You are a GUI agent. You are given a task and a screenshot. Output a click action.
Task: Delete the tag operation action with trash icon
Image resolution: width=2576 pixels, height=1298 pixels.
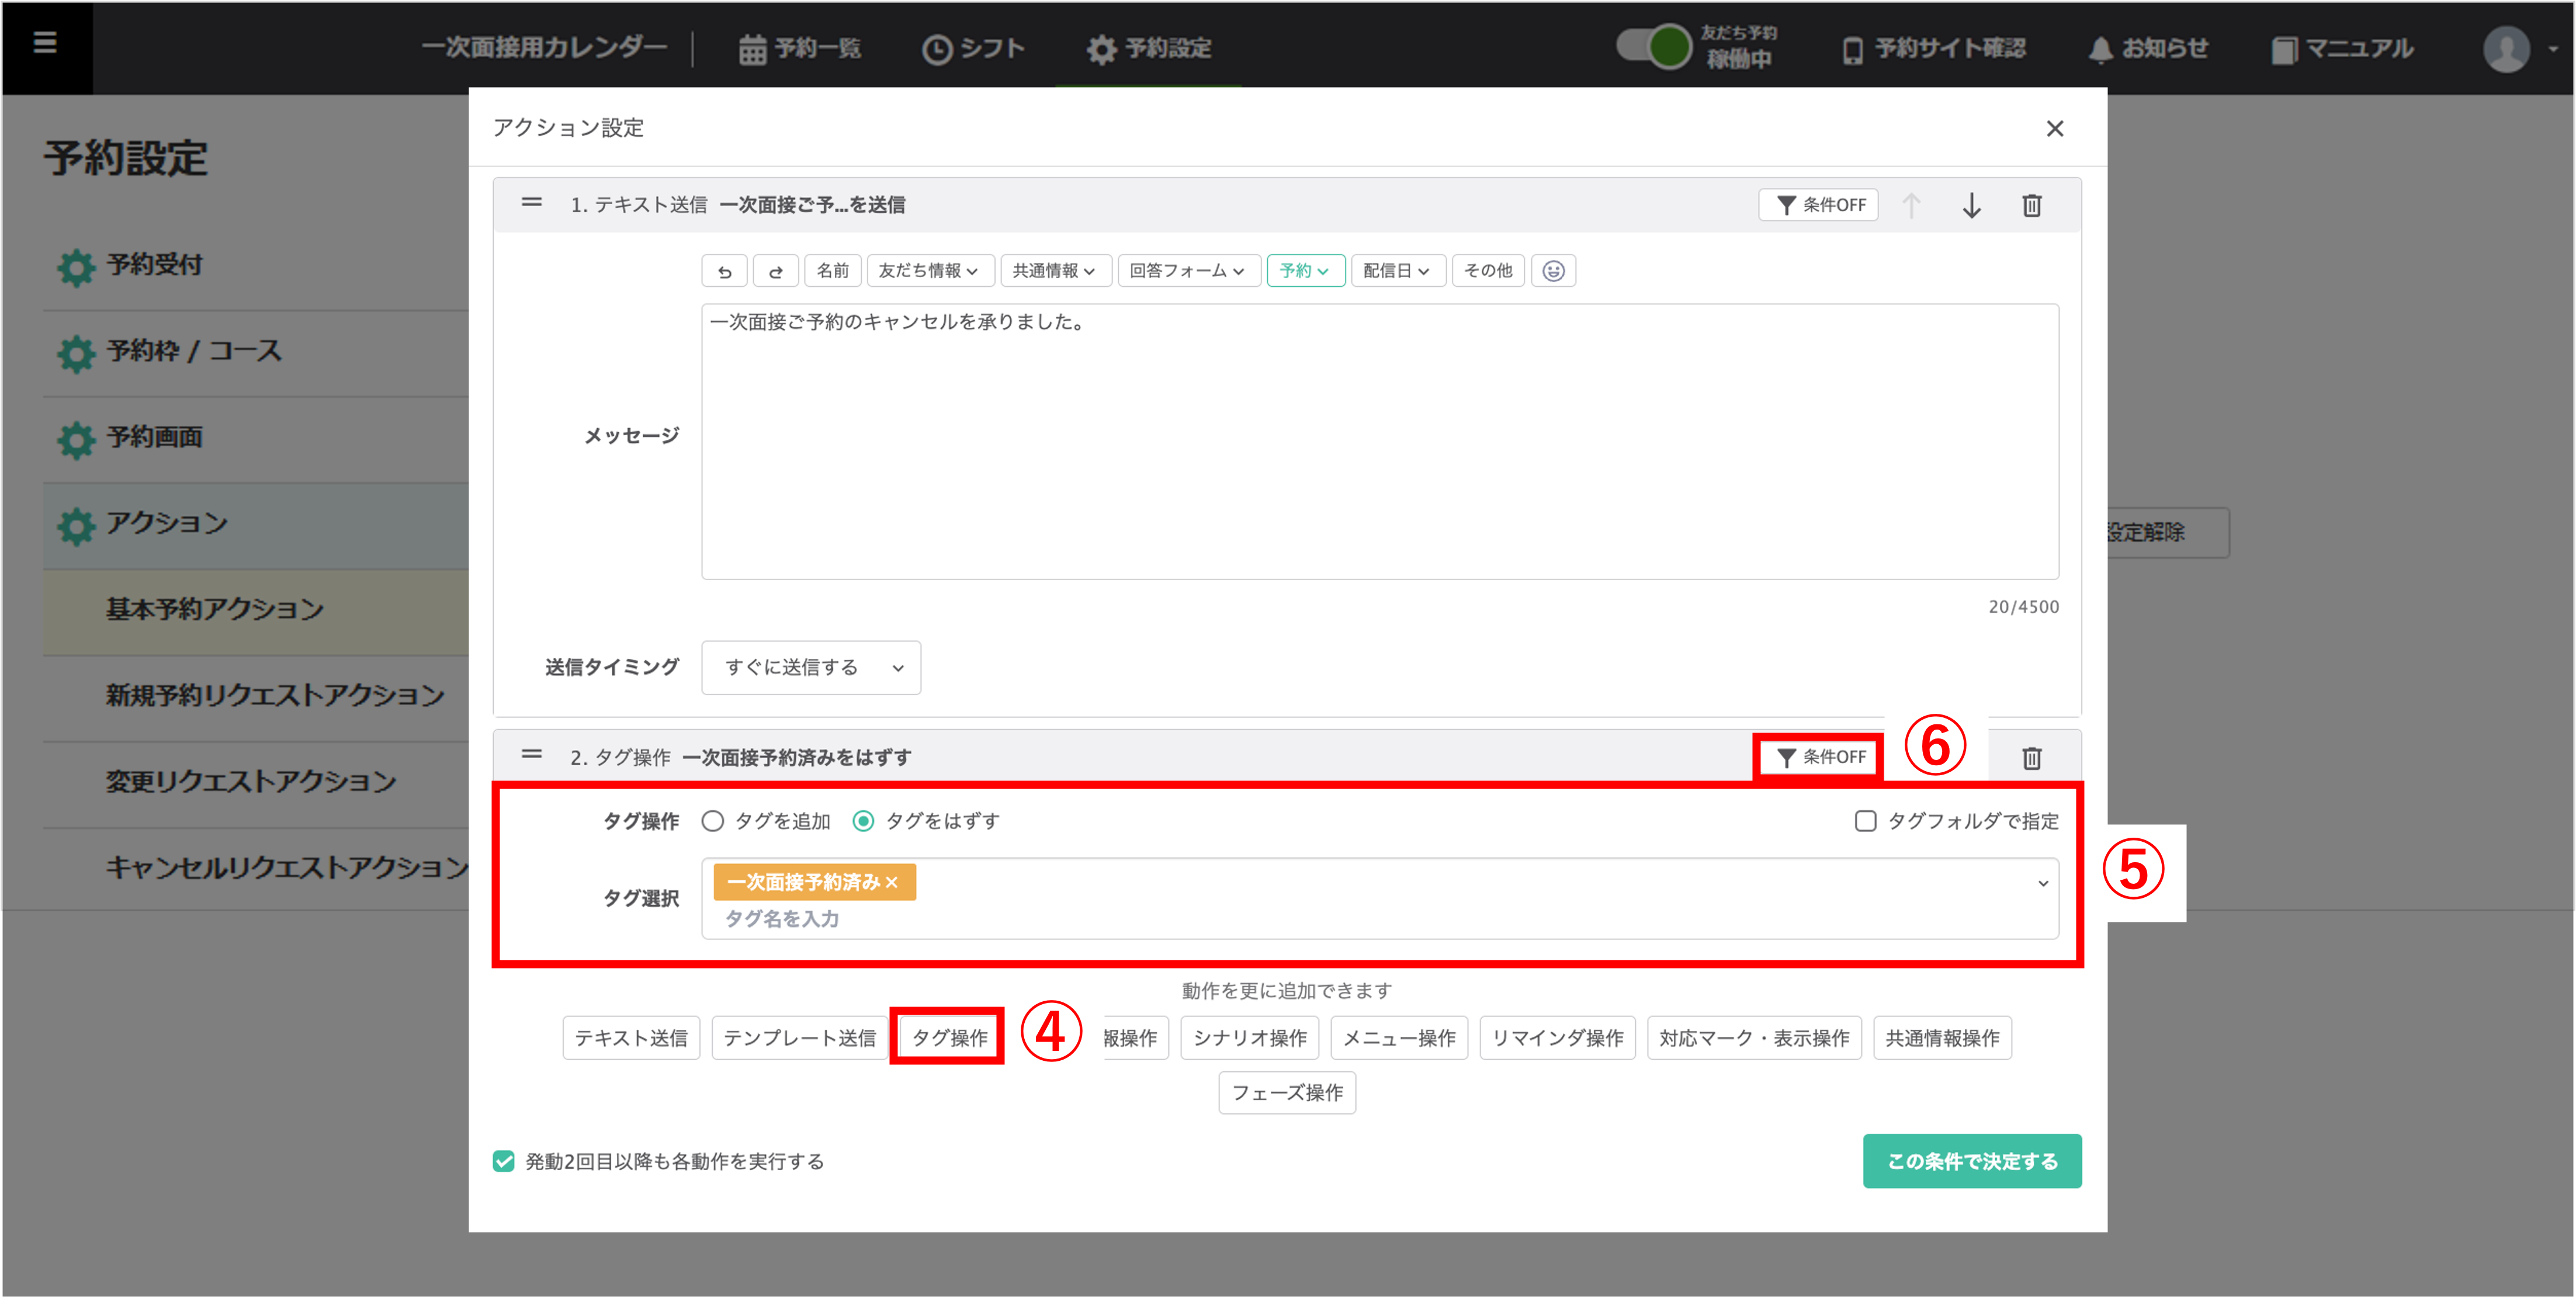2031,758
